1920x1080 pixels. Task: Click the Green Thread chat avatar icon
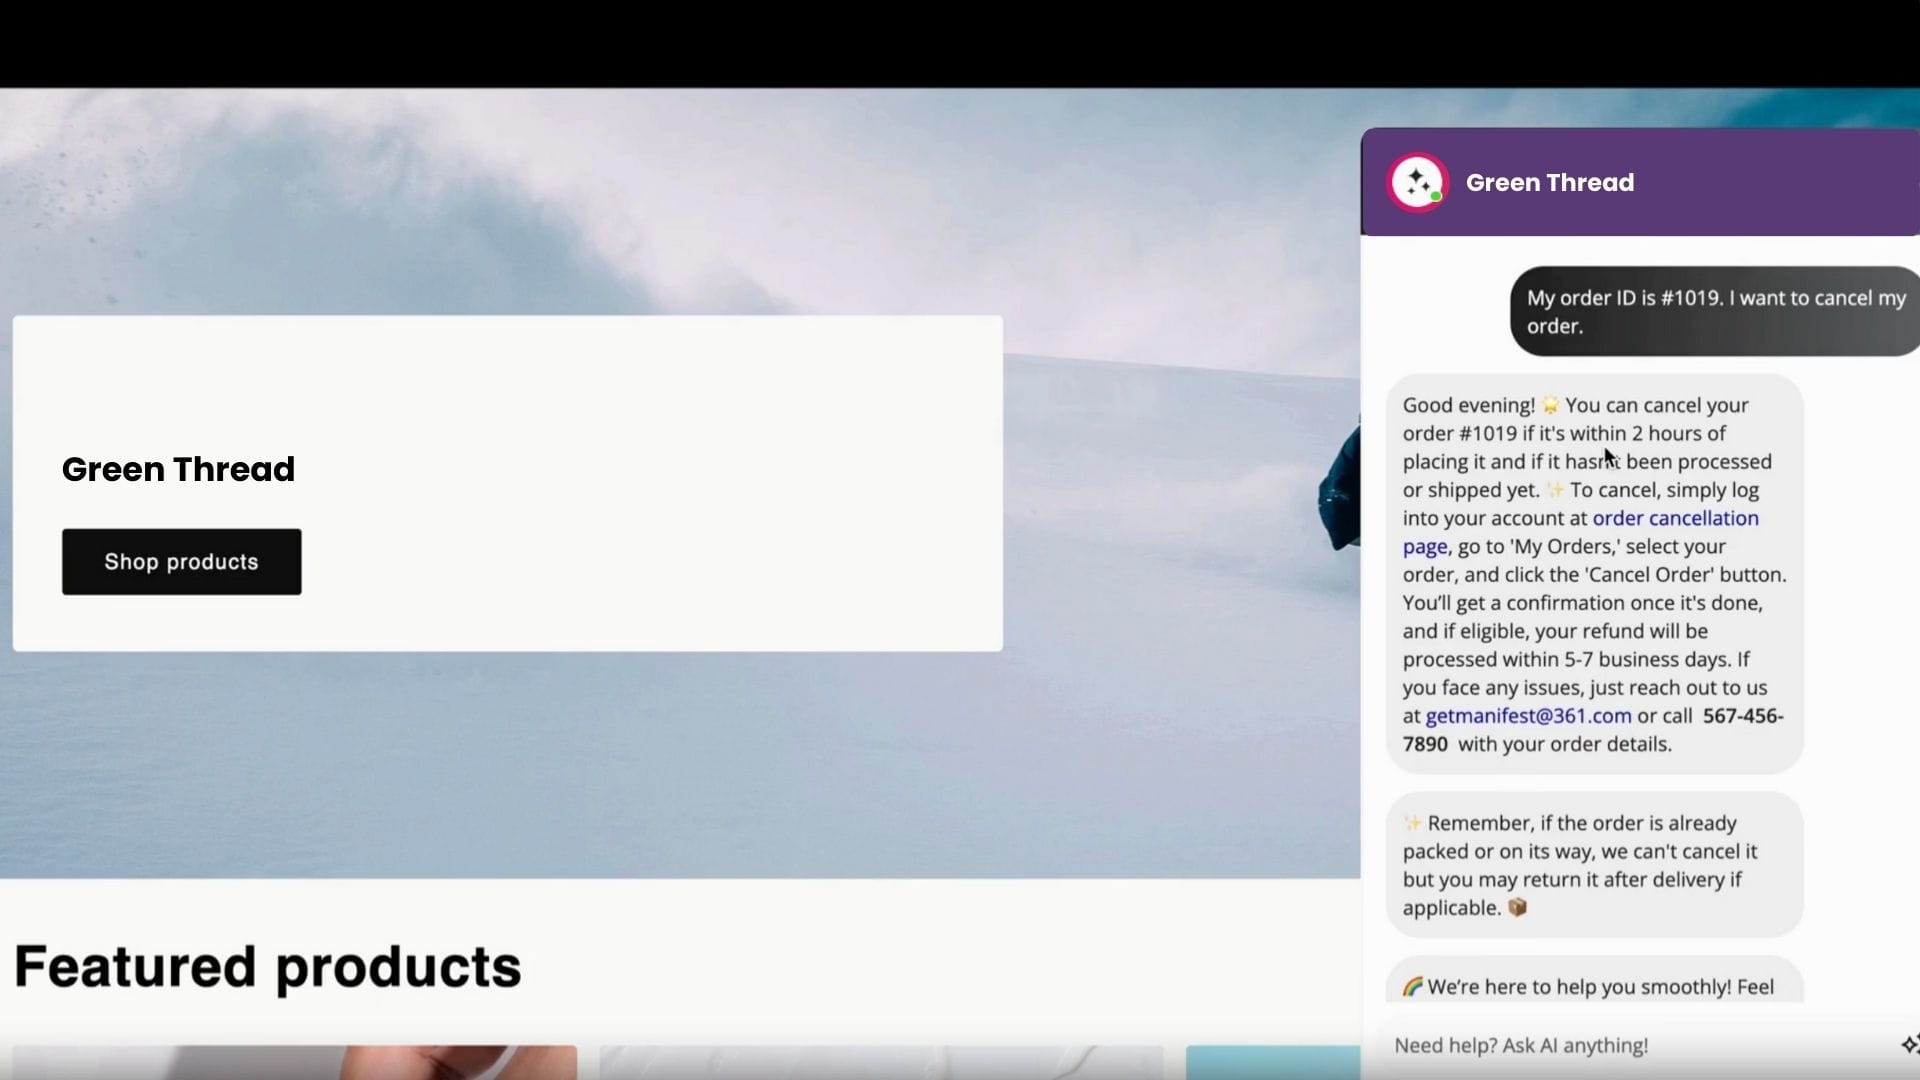(1417, 182)
